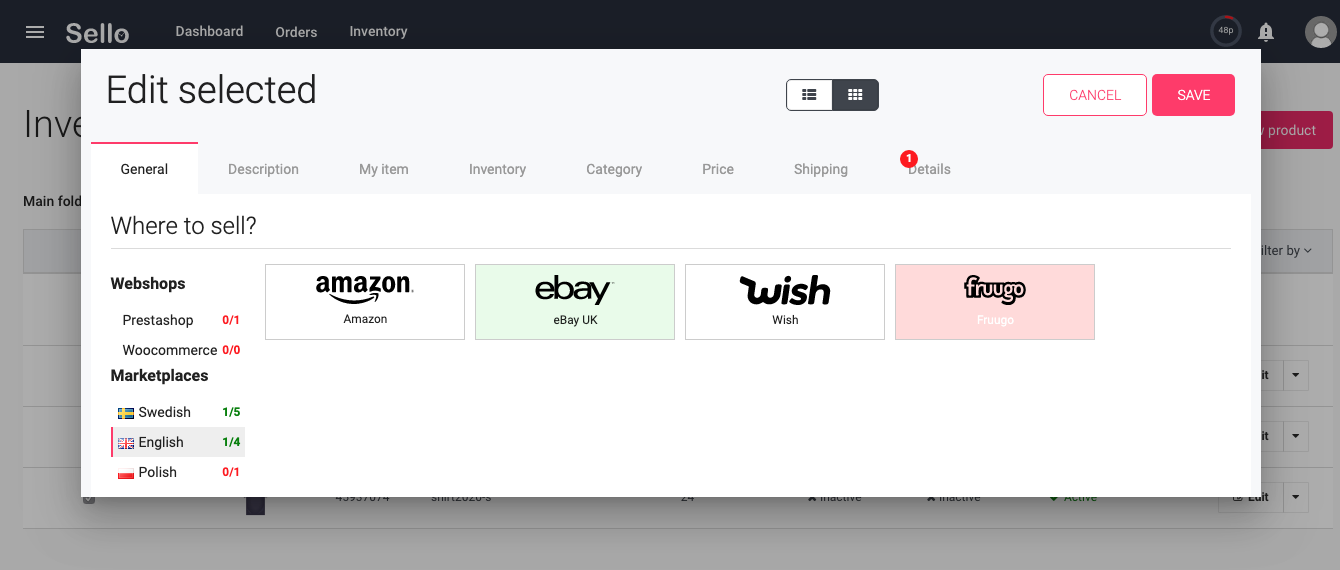This screenshot has width=1340, height=570.
Task: Click the English 1/4 count
Action: pos(231,442)
